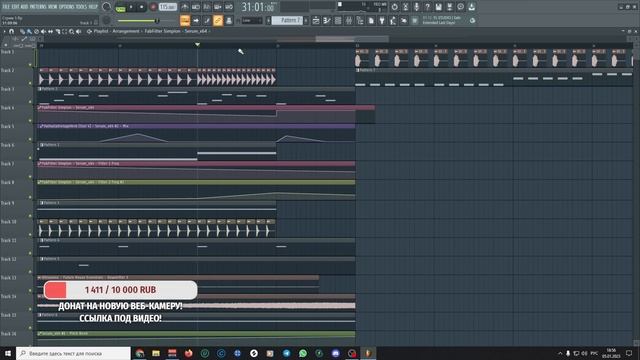Open Serum_x64 breadcrumb in playlist title
The width and height of the screenshot is (640, 360).
(196, 31)
